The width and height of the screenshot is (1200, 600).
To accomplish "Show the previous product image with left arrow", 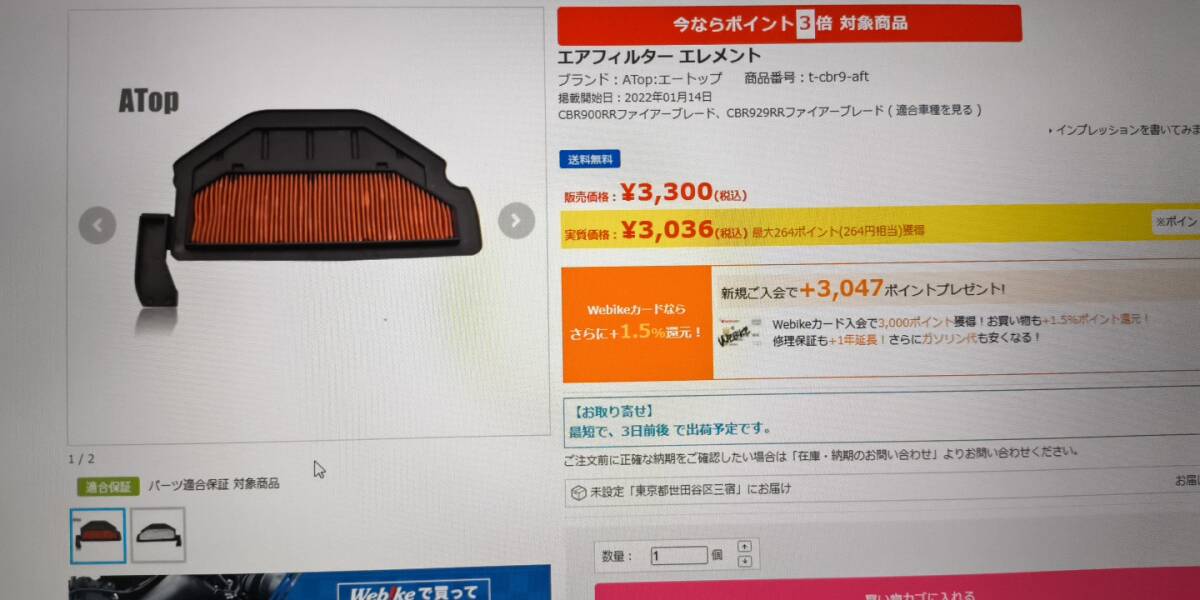I will coord(97,225).
